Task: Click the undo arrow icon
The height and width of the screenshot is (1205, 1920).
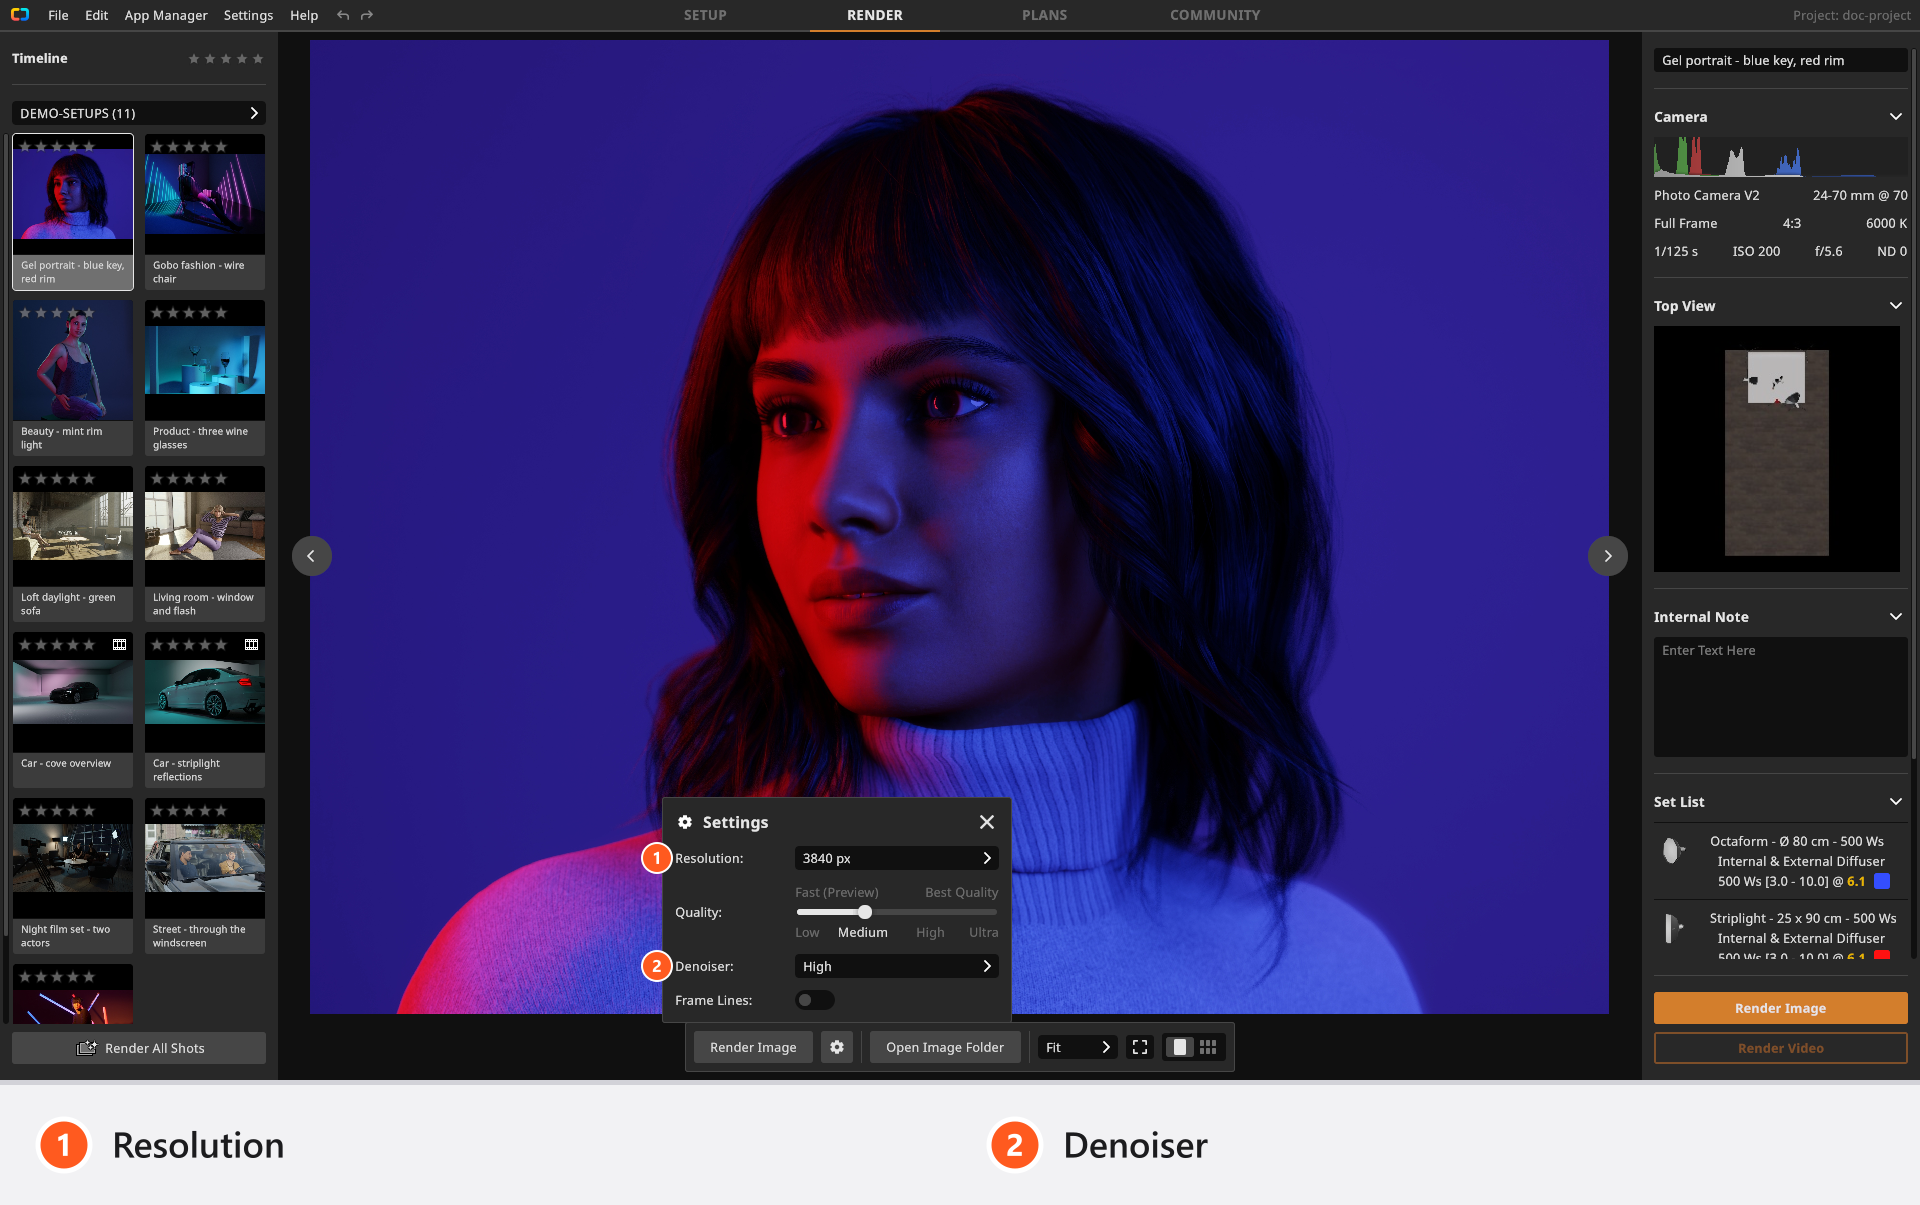Action: tap(343, 15)
